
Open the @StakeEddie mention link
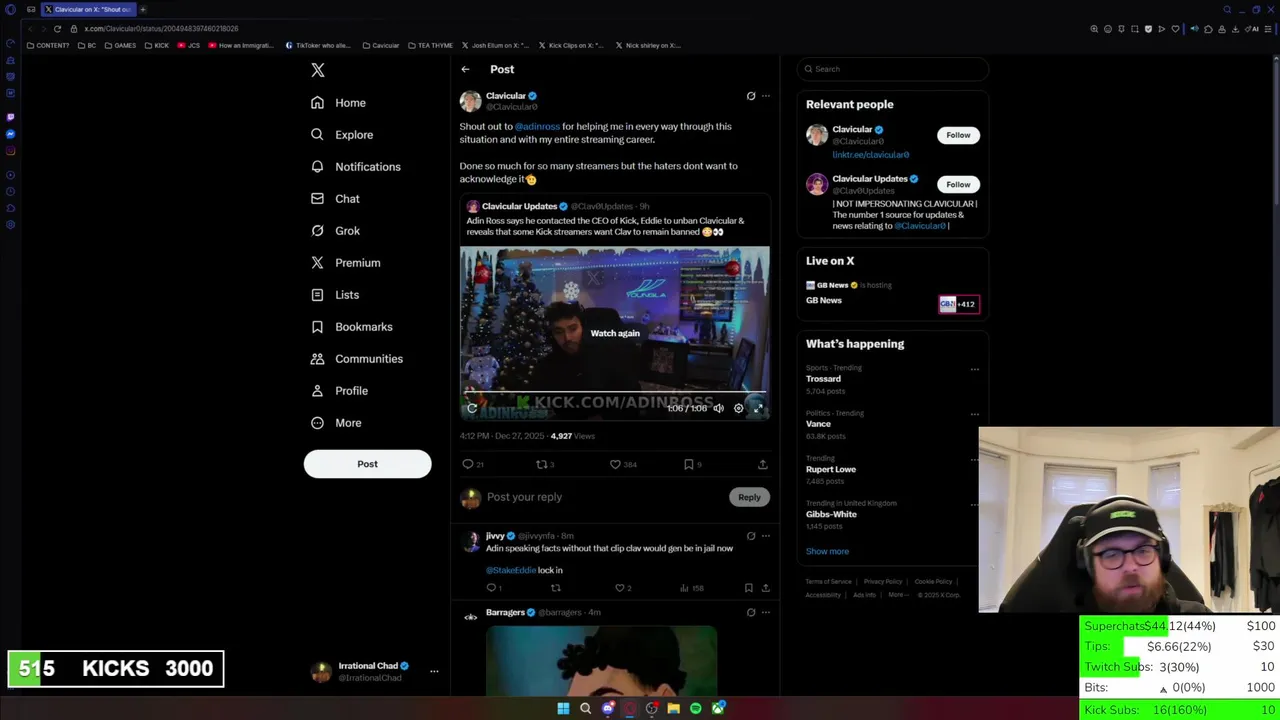(x=511, y=570)
